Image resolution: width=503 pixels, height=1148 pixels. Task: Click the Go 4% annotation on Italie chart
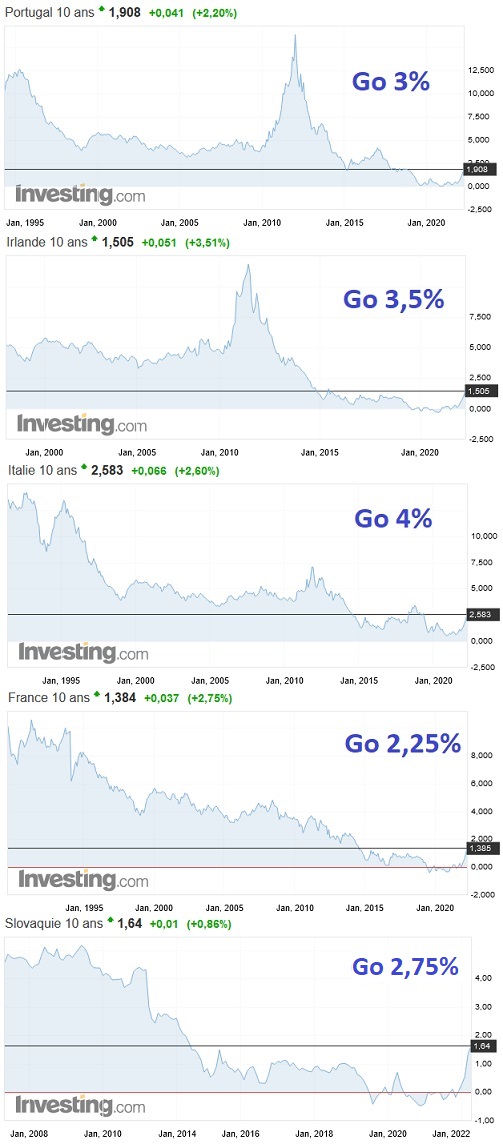[x=392, y=519]
